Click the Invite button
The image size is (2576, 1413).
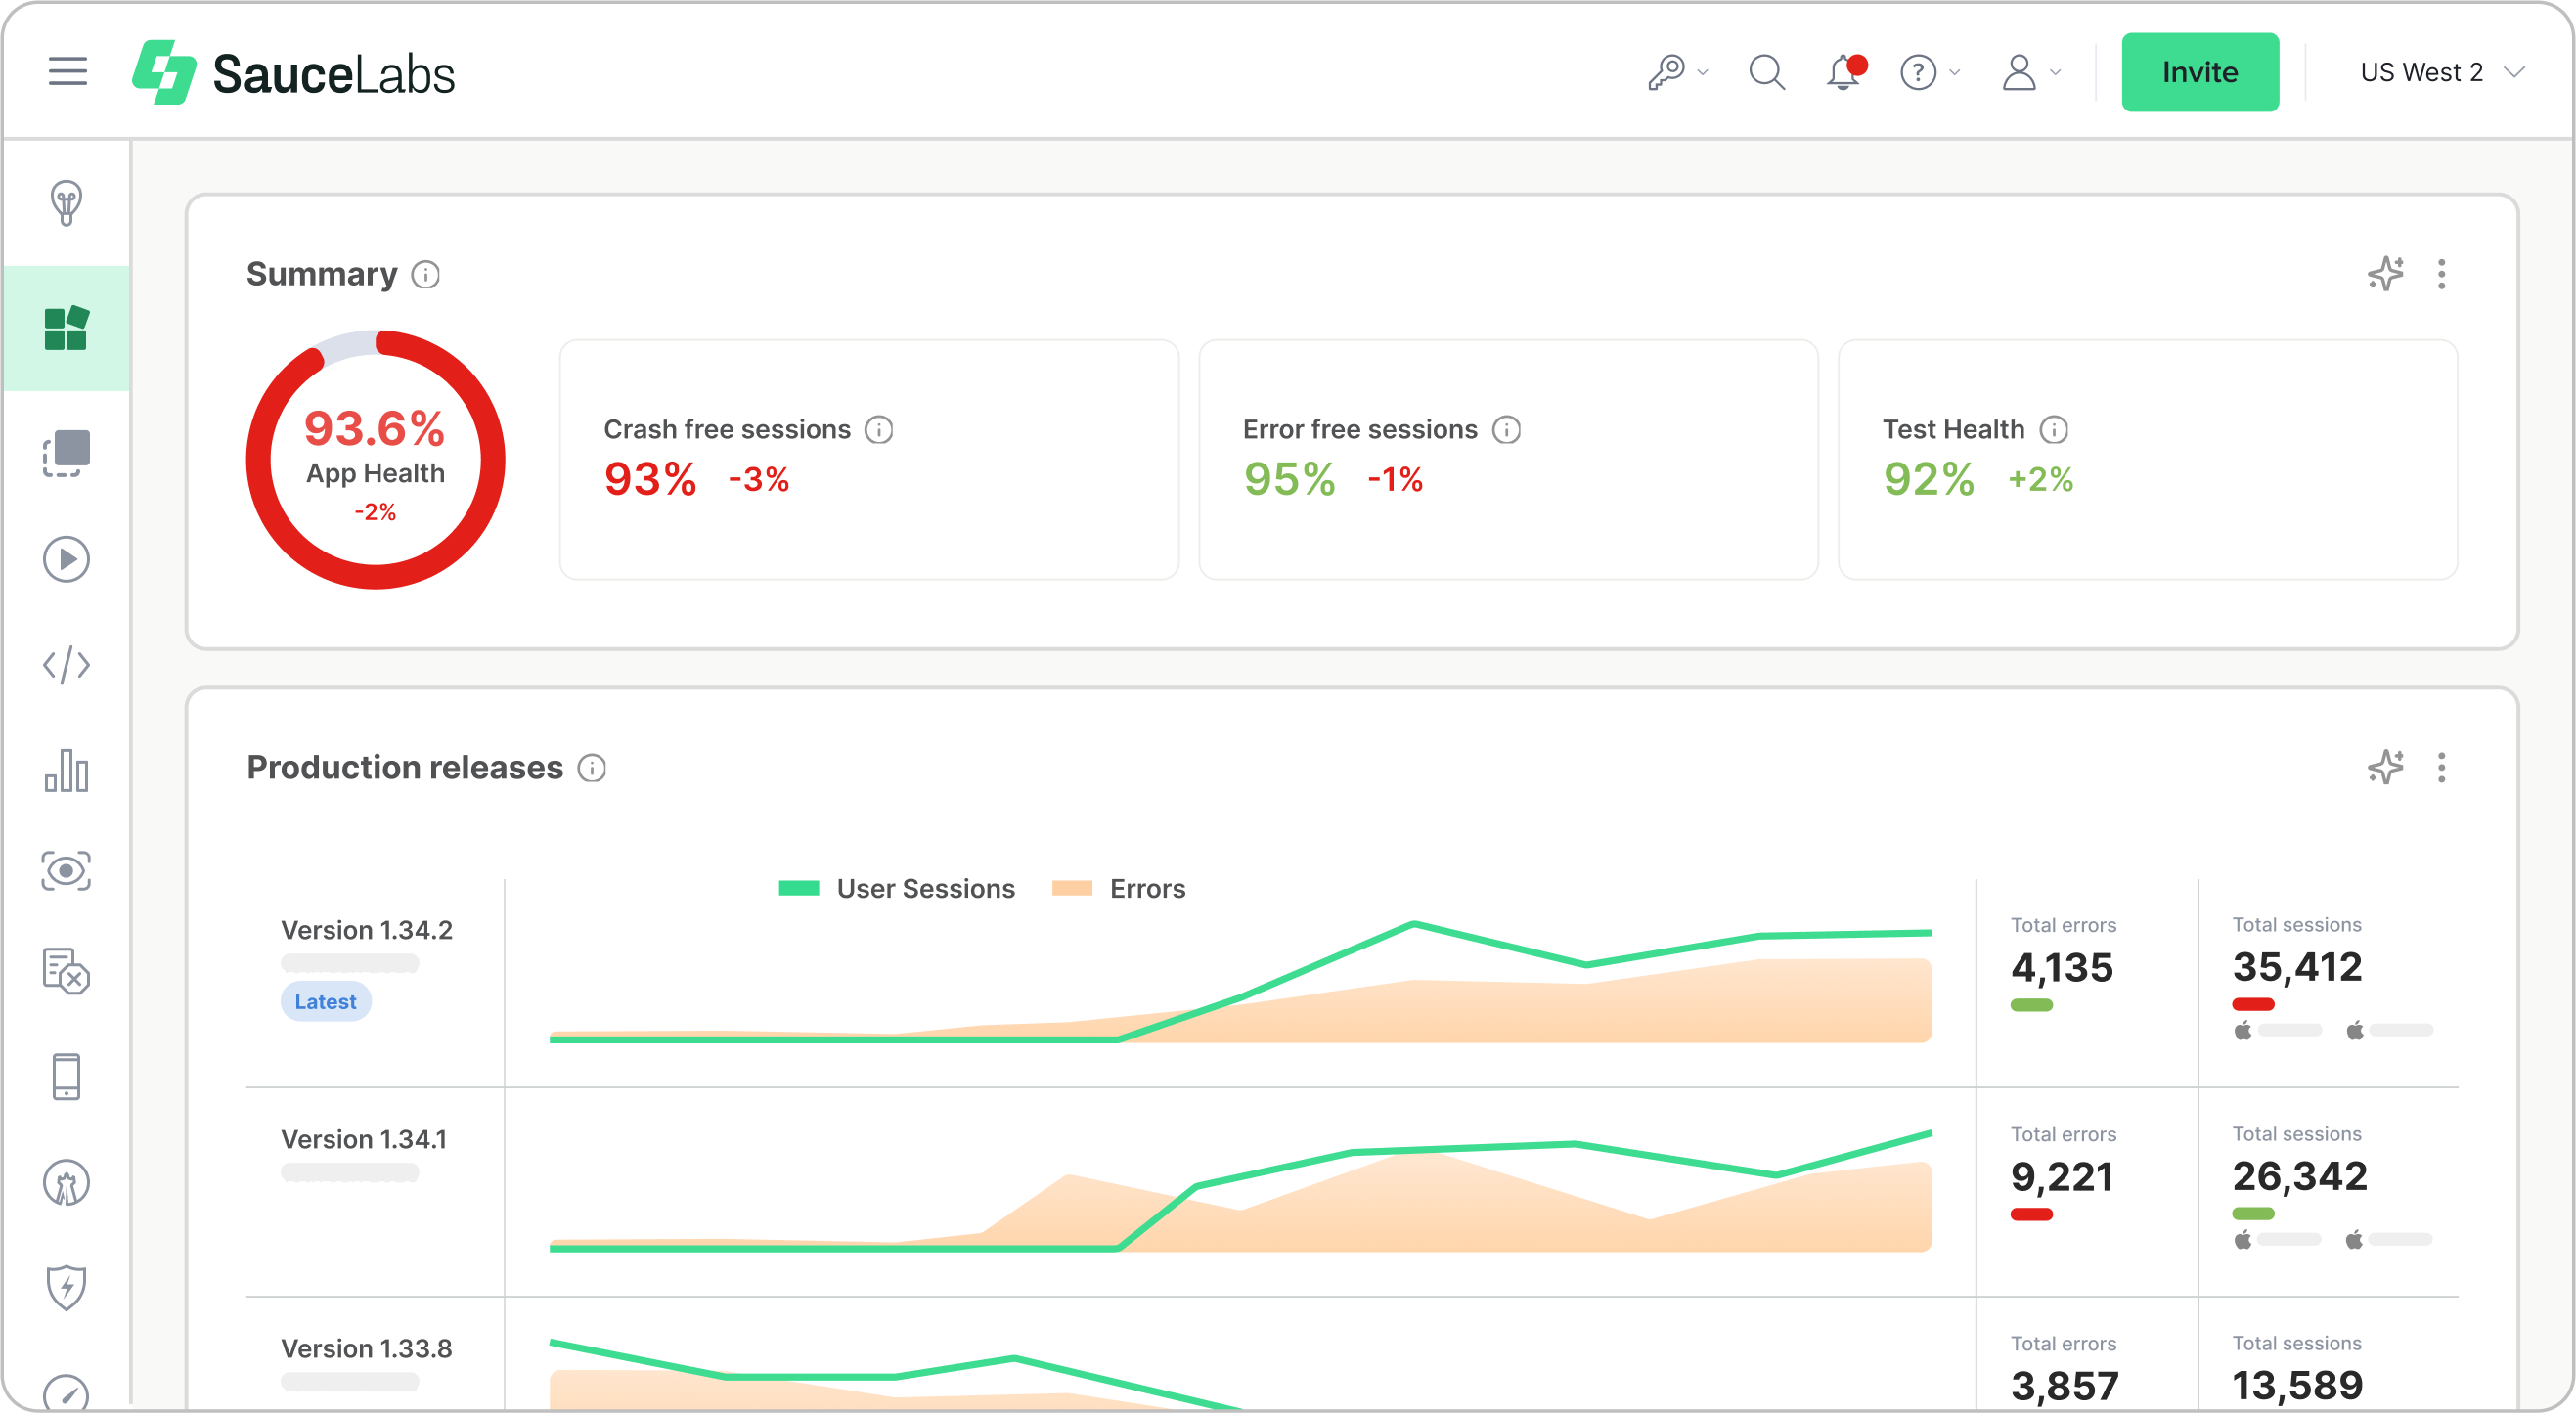tap(2199, 72)
